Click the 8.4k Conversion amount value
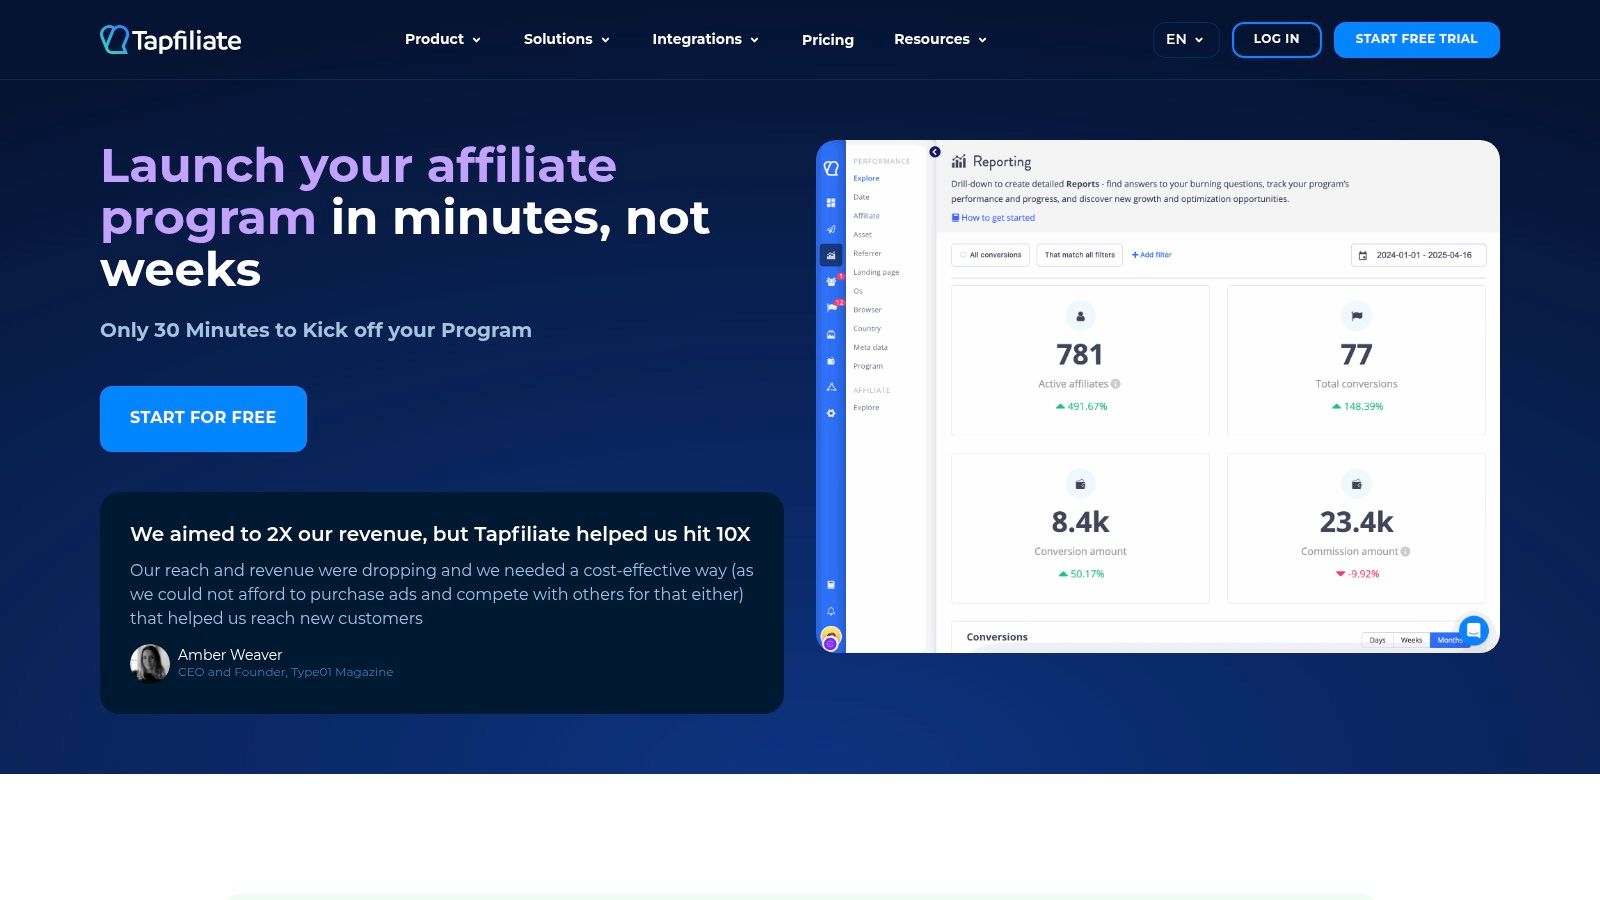This screenshot has width=1600, height=900. tap(1080, 522)
